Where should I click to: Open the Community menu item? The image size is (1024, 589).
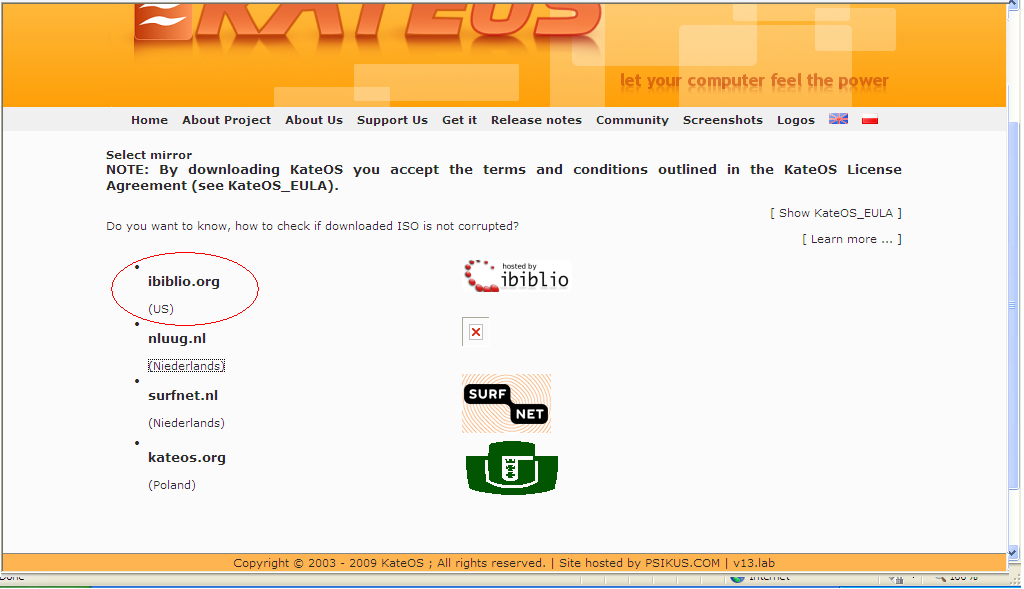point(632,120)
